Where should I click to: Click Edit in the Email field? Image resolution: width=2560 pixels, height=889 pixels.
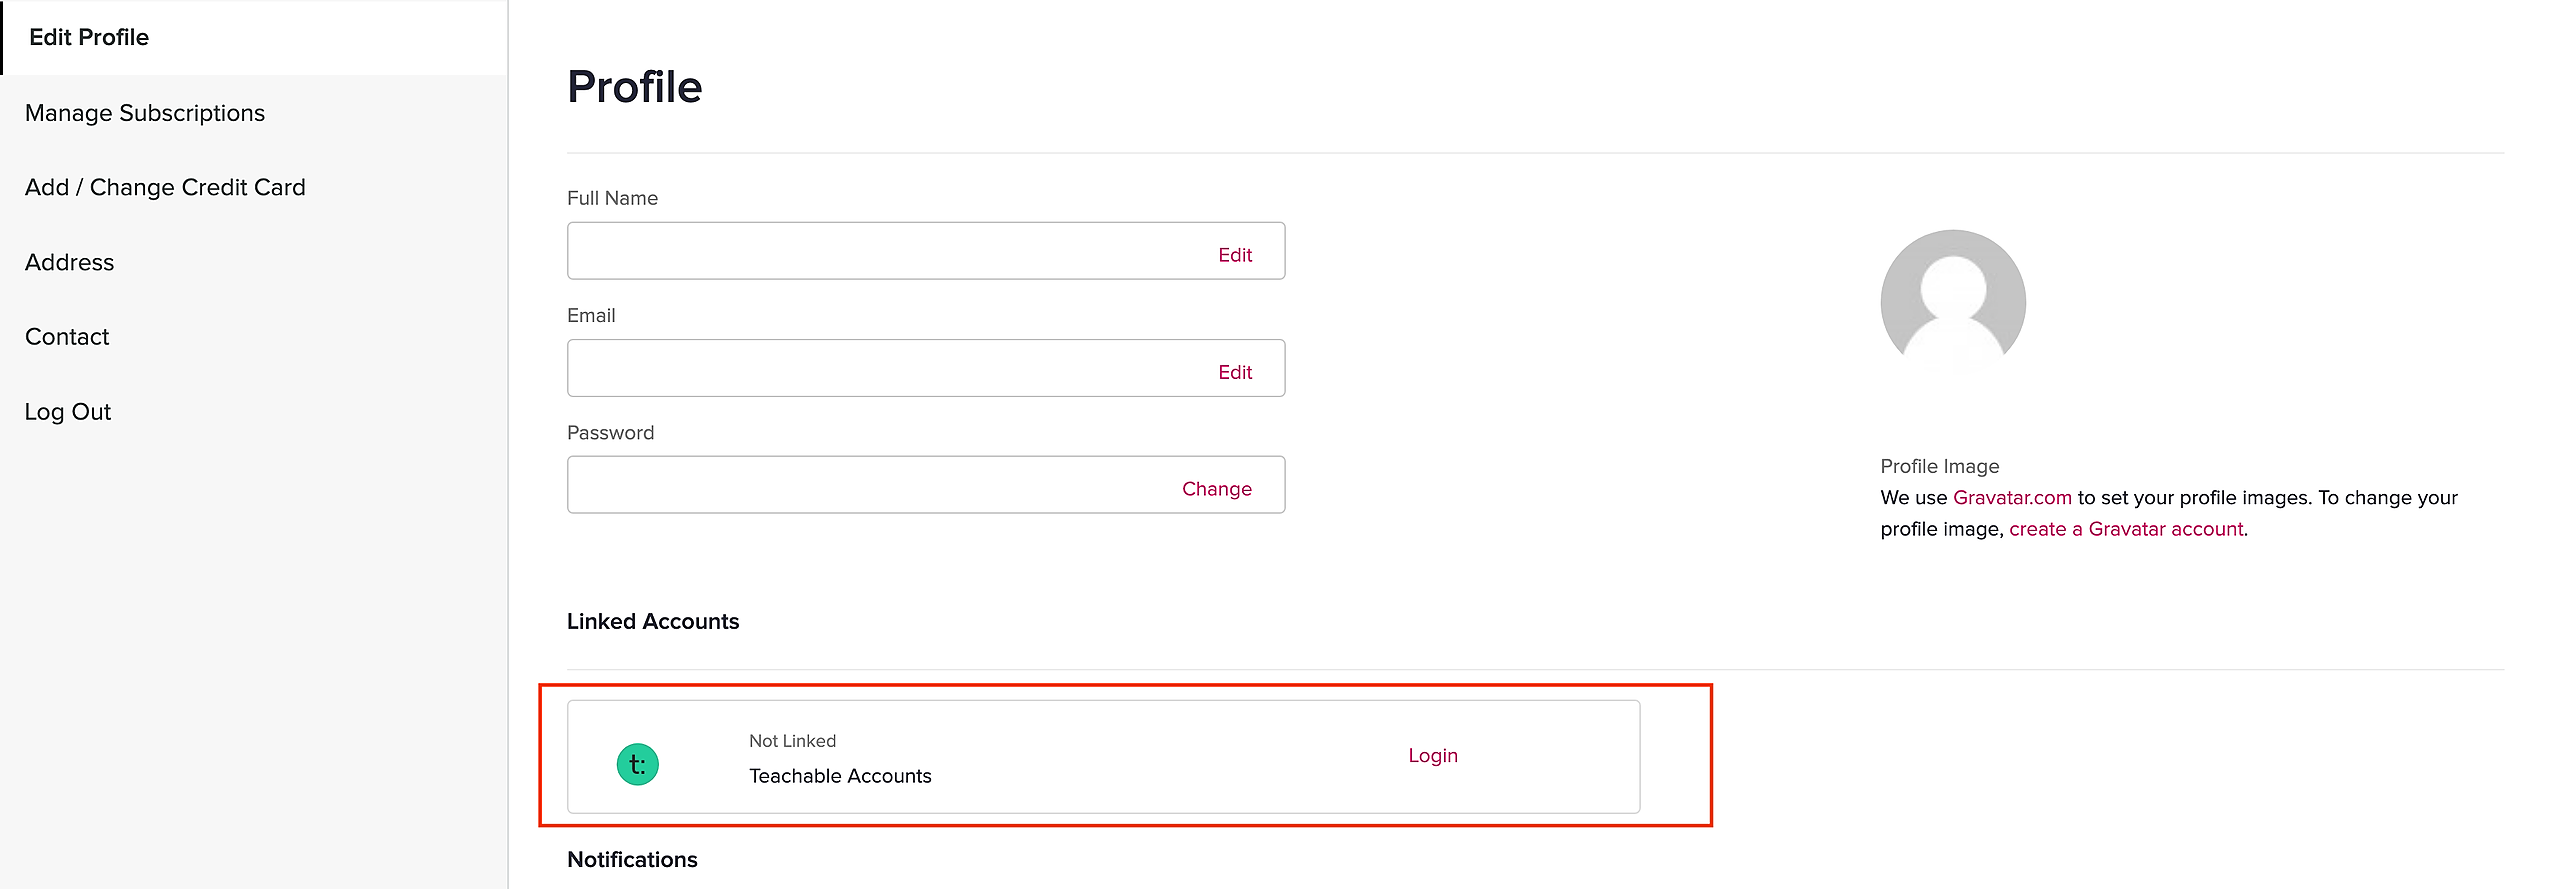click(x=1235, y=372)
